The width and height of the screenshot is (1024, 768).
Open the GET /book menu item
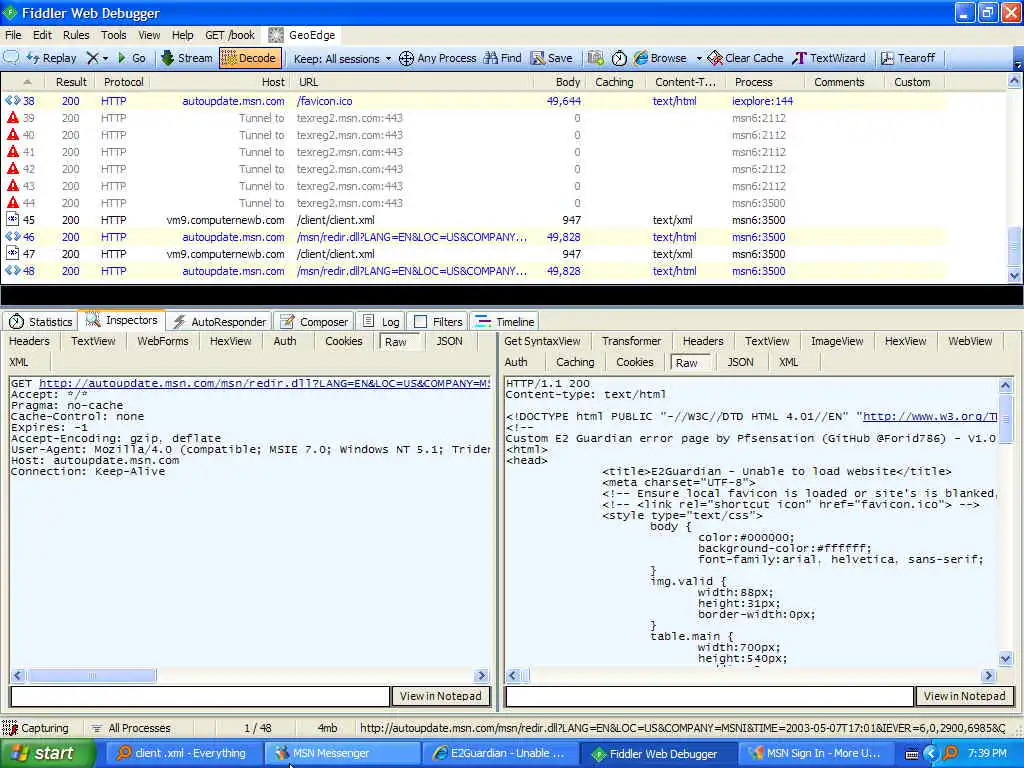click(x=230, y=35)
